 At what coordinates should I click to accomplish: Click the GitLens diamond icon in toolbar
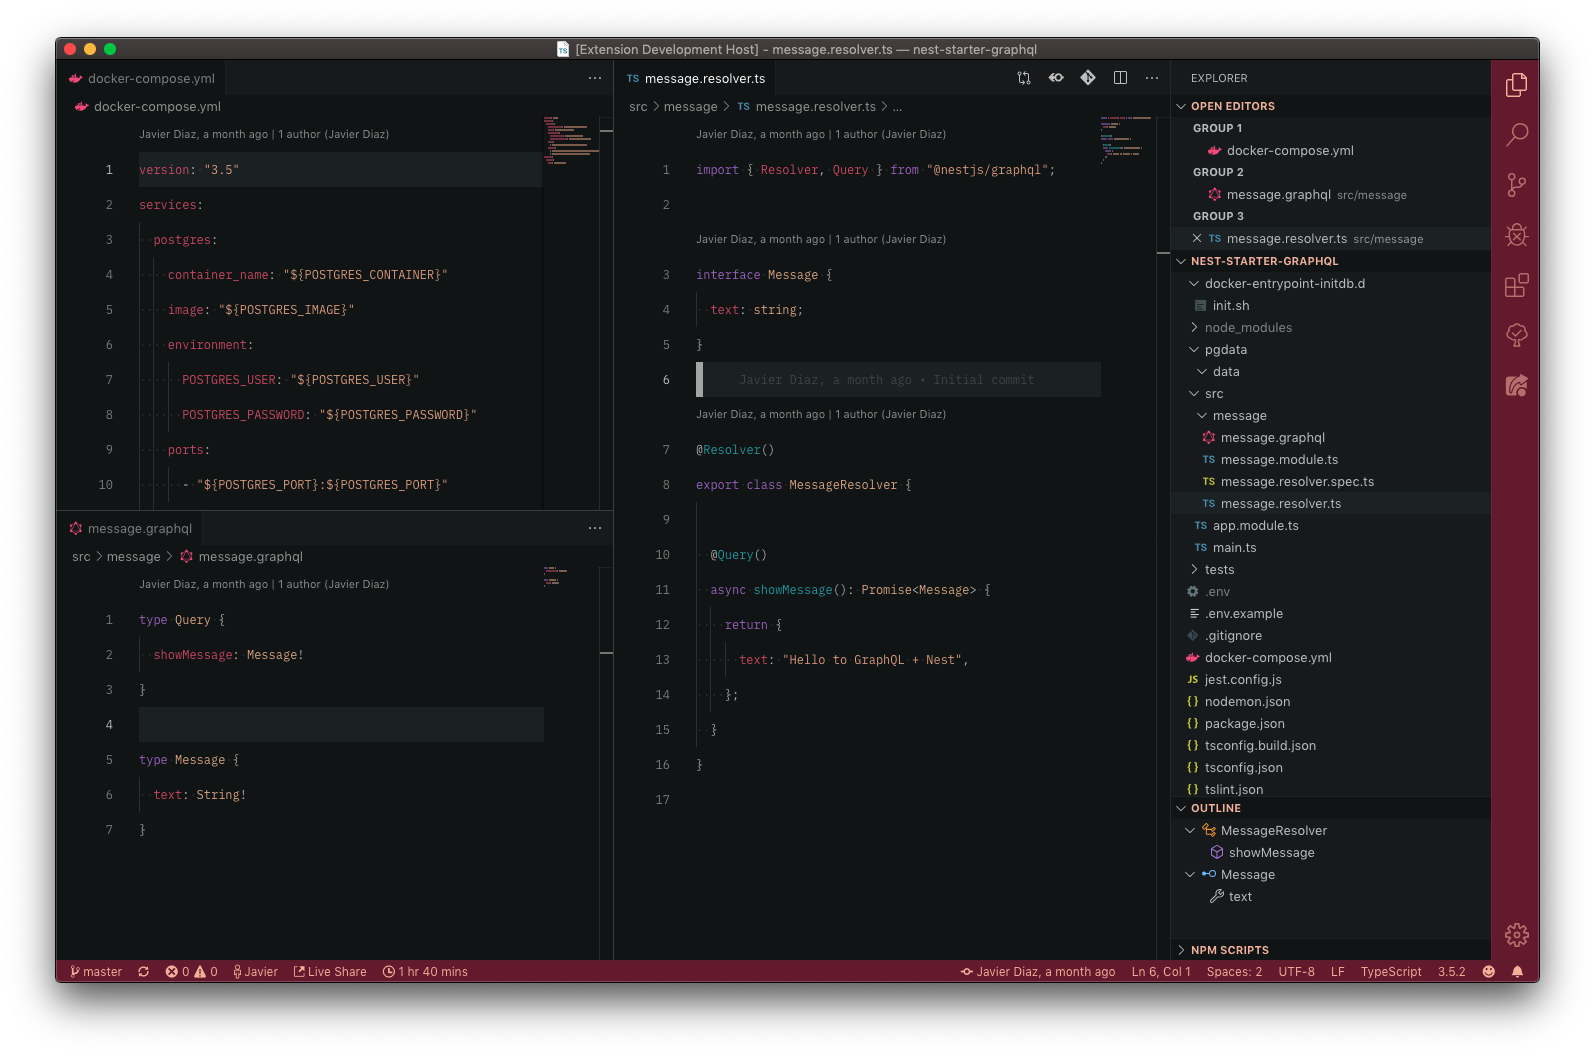(1088, 78)
